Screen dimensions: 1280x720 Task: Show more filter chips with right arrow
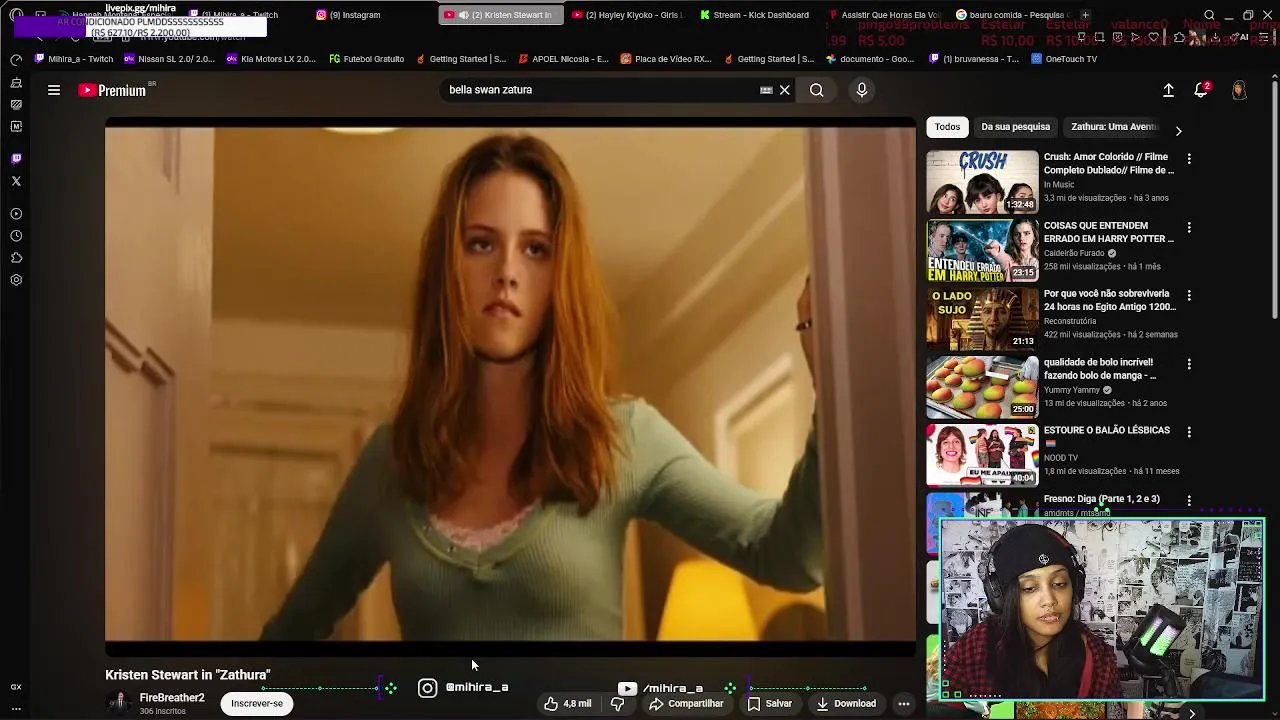click(1178, 131)
